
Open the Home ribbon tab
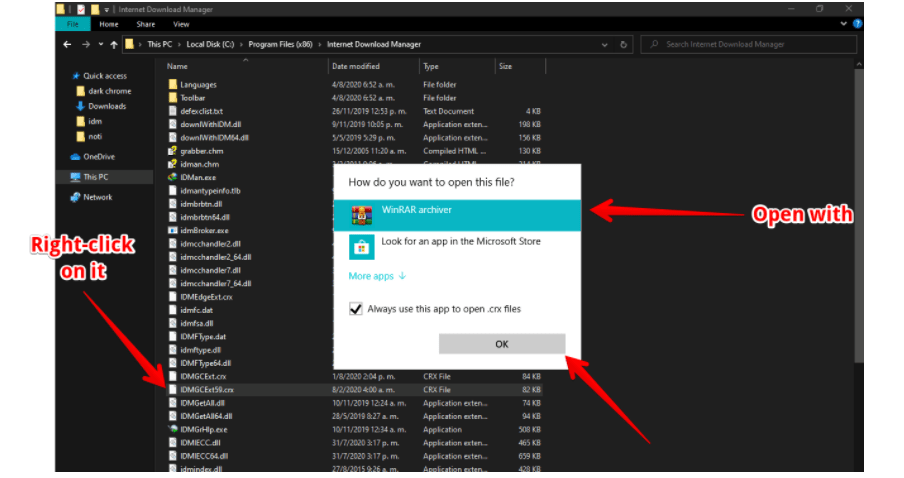pyautogui.click(x=108, y=24)
